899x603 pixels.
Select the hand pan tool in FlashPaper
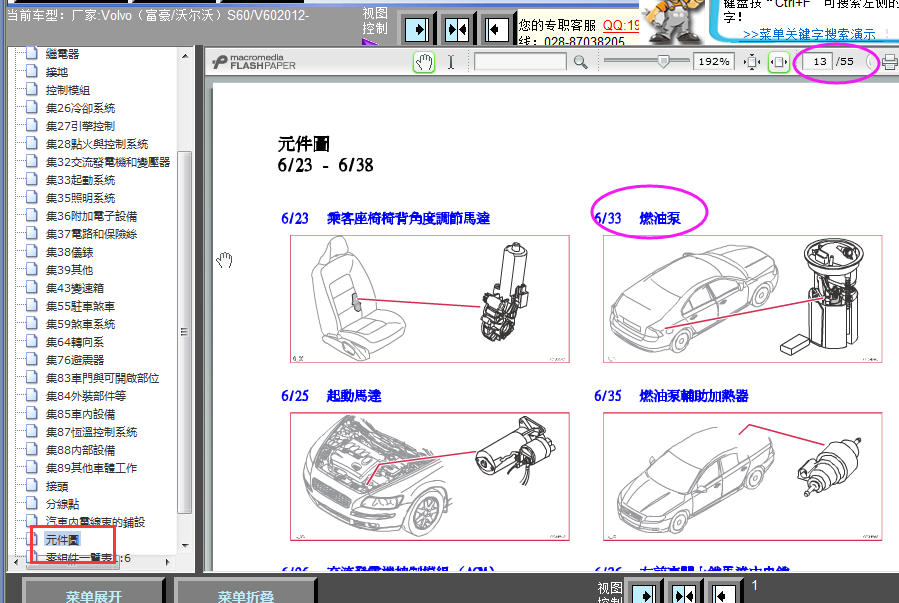pos(424,62)
